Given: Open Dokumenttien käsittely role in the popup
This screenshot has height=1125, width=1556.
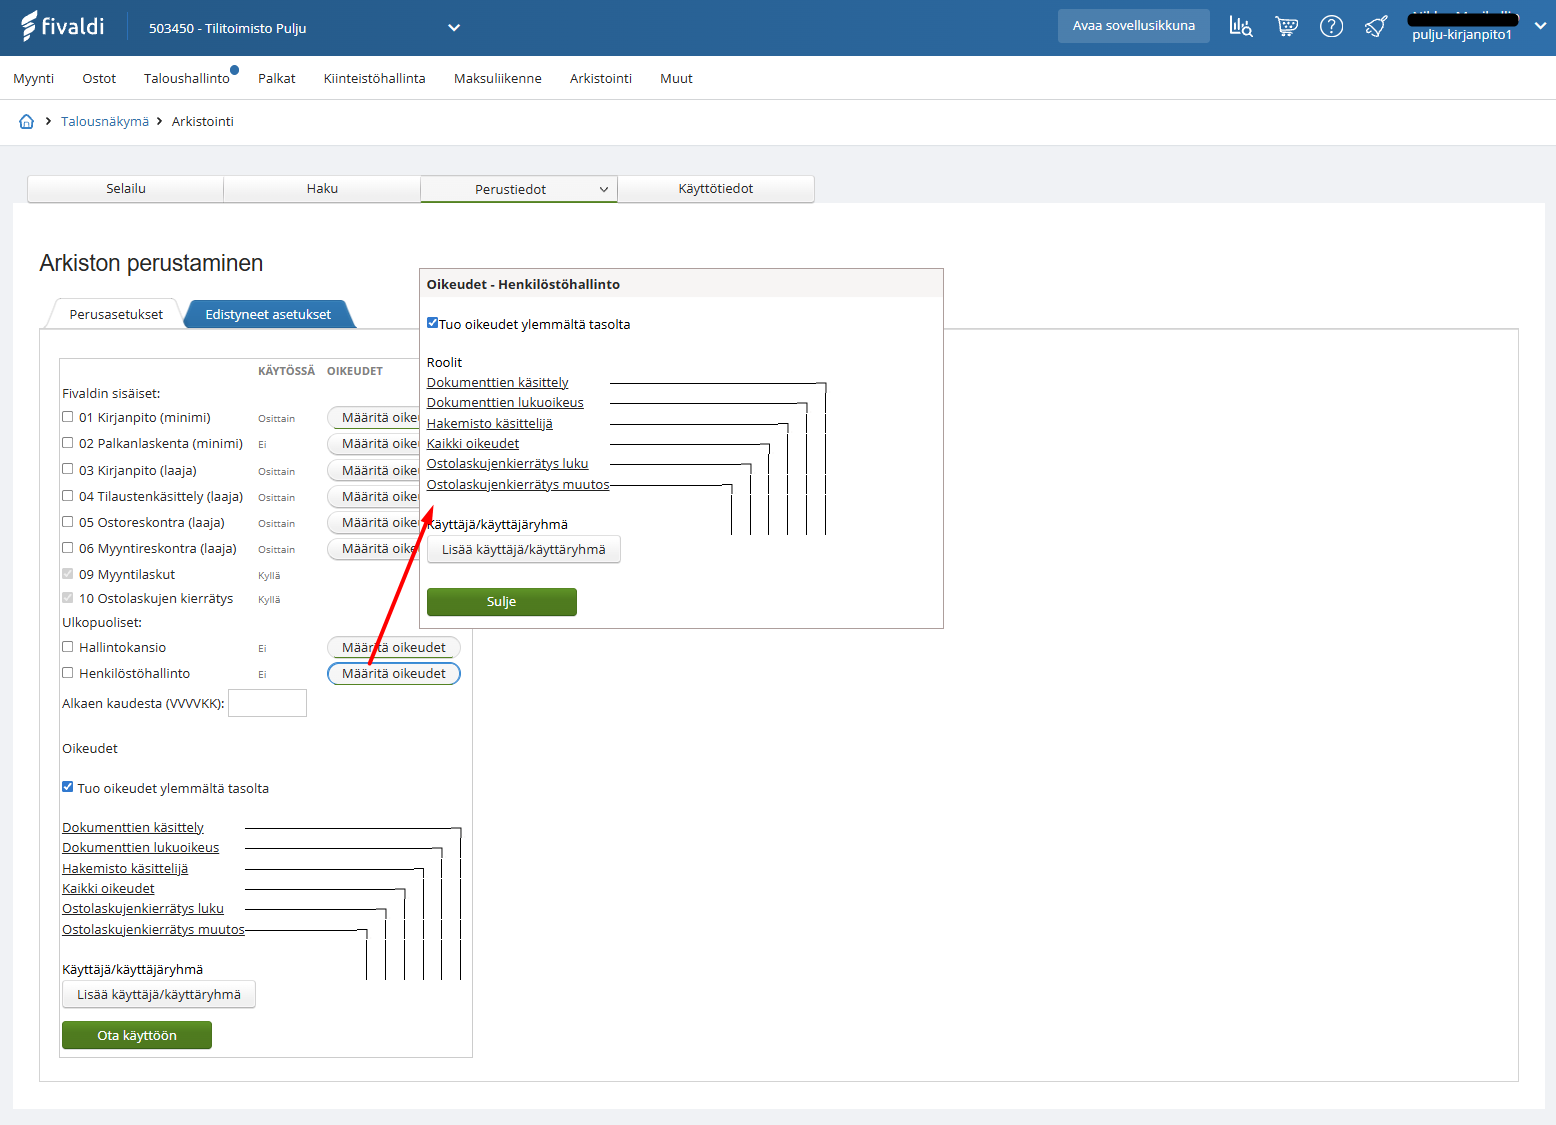Looking at the screenshot, I should pos(498,383).
